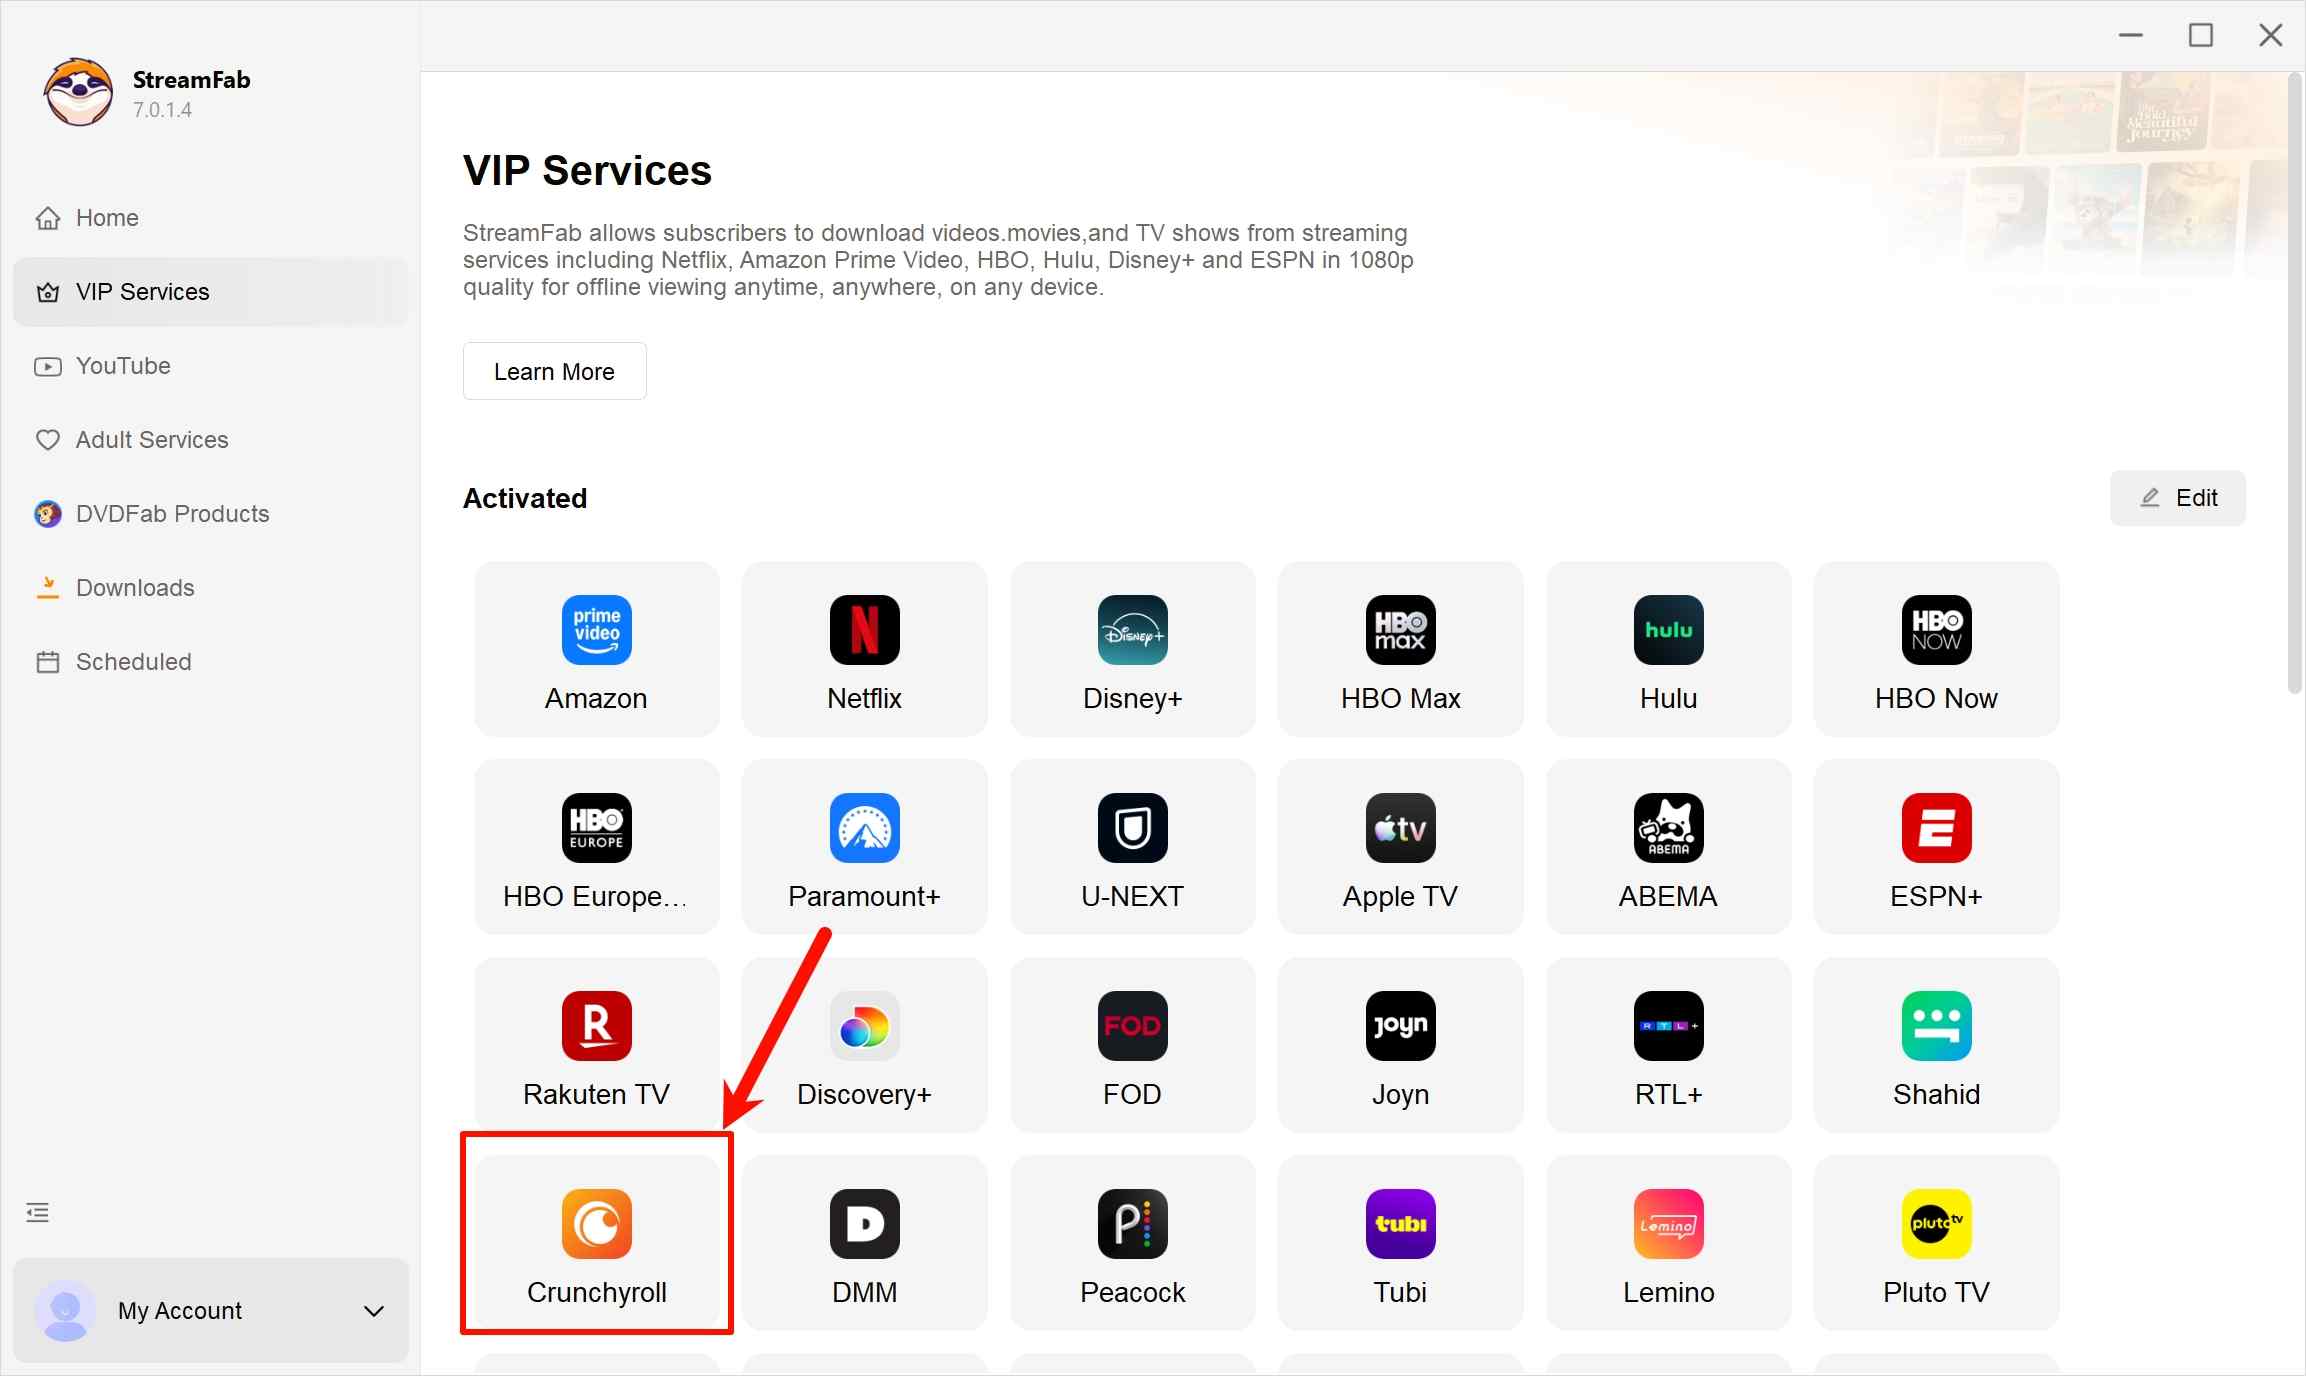Click the StreamFab sloth logo

78,92
